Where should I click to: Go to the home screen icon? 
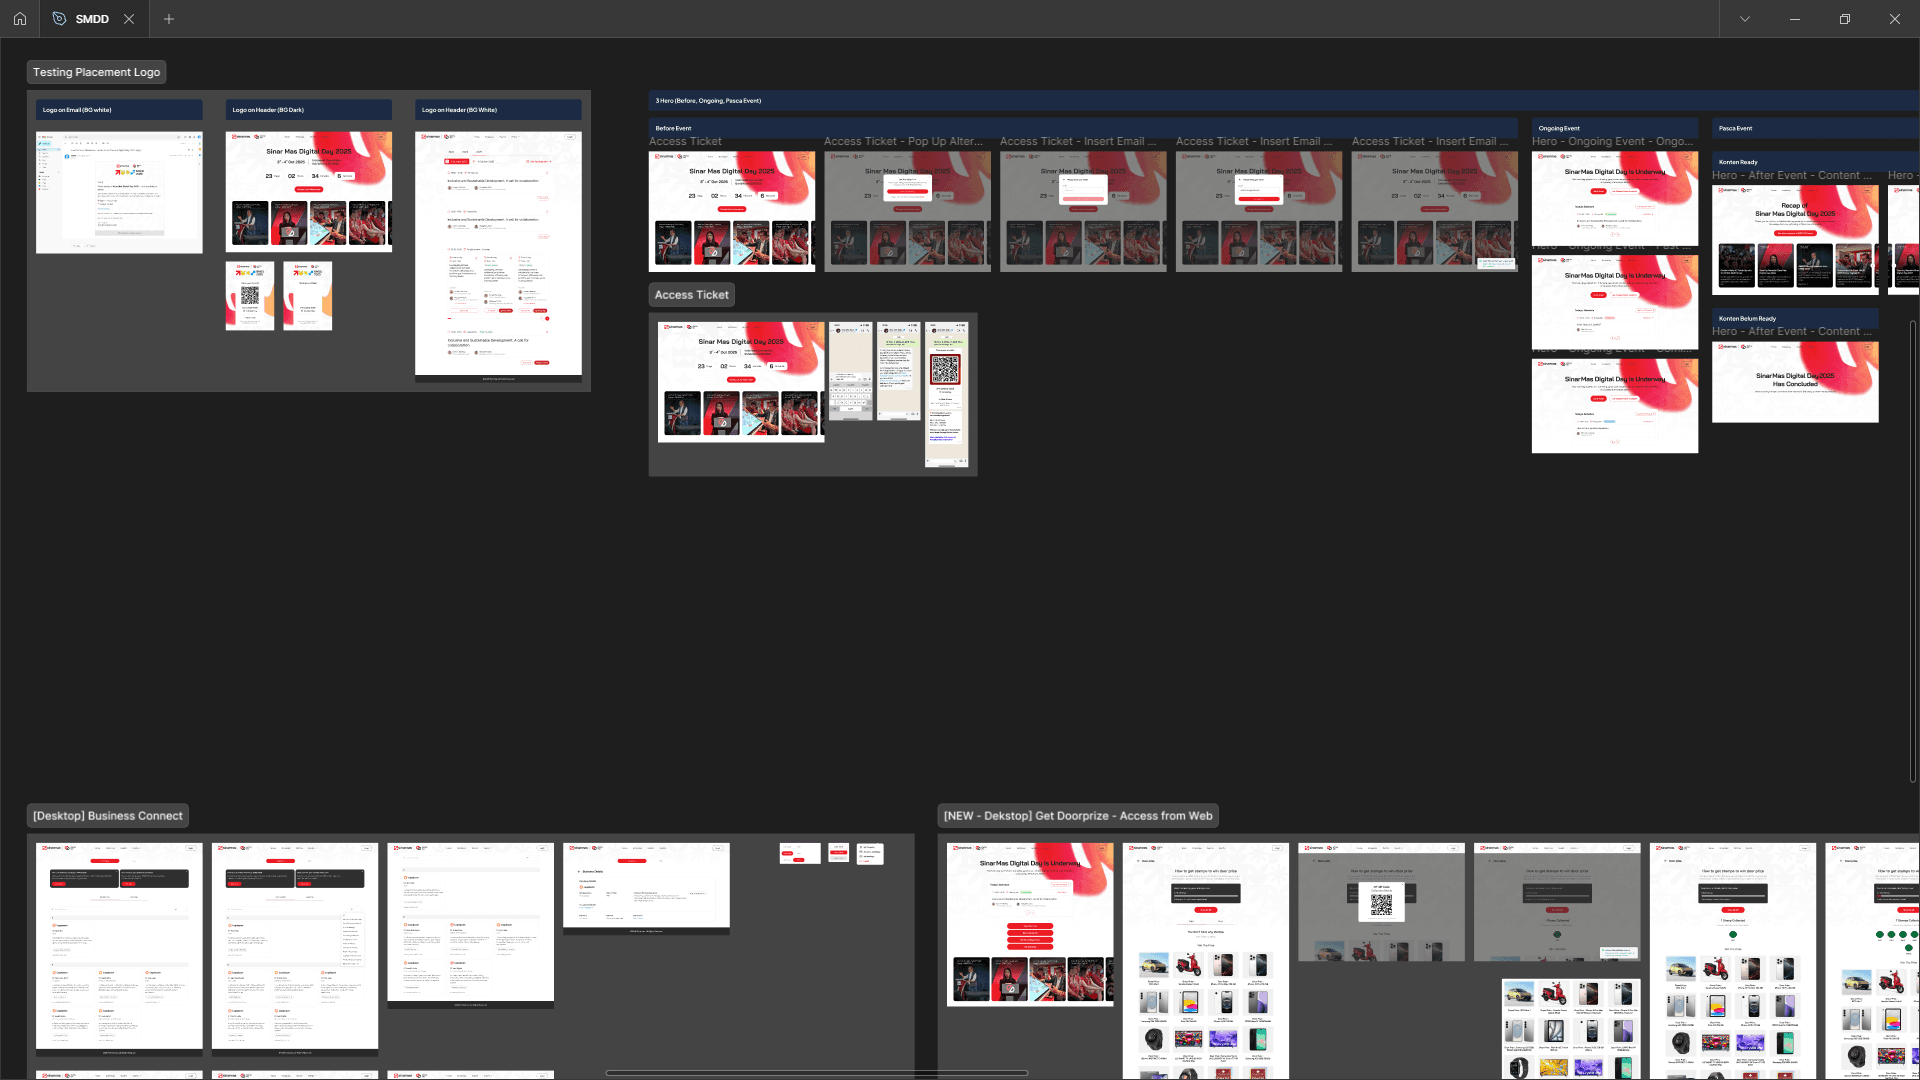[19, 19]
